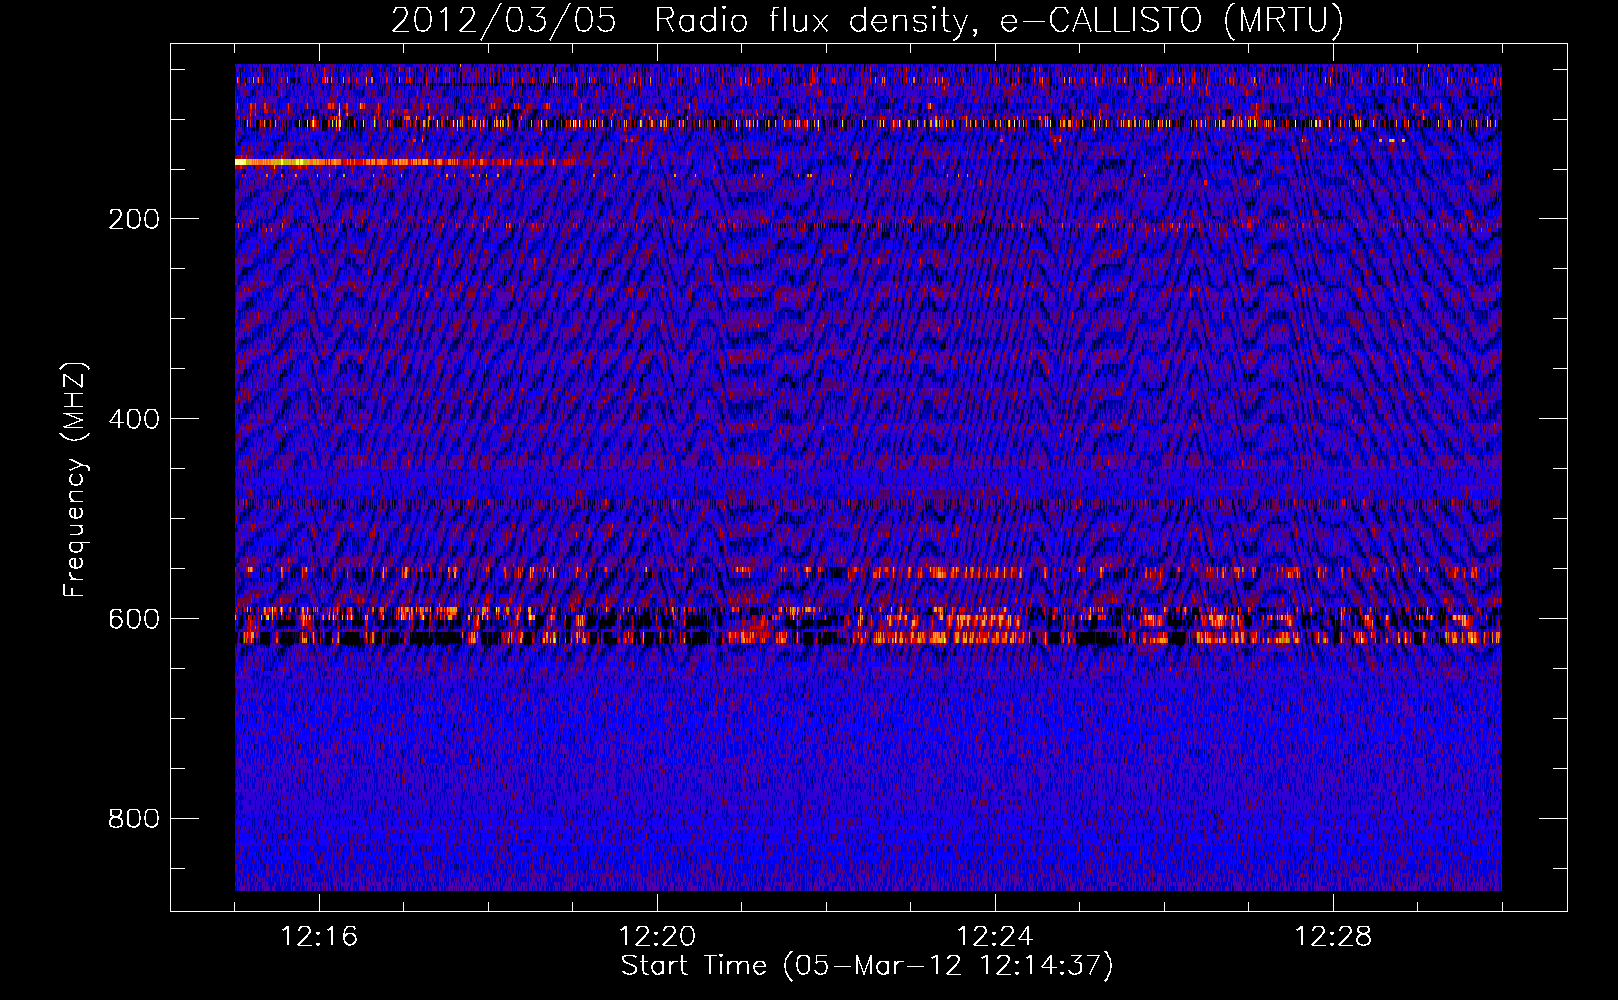The width and height of the screenshot is (1618, 1000).
Task: Click the 400 frequency tick label
Action: pos(134,419)
